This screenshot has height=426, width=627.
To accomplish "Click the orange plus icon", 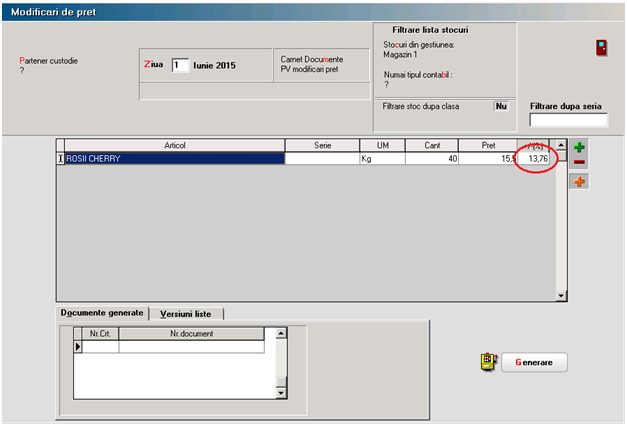I will point(578,182).
